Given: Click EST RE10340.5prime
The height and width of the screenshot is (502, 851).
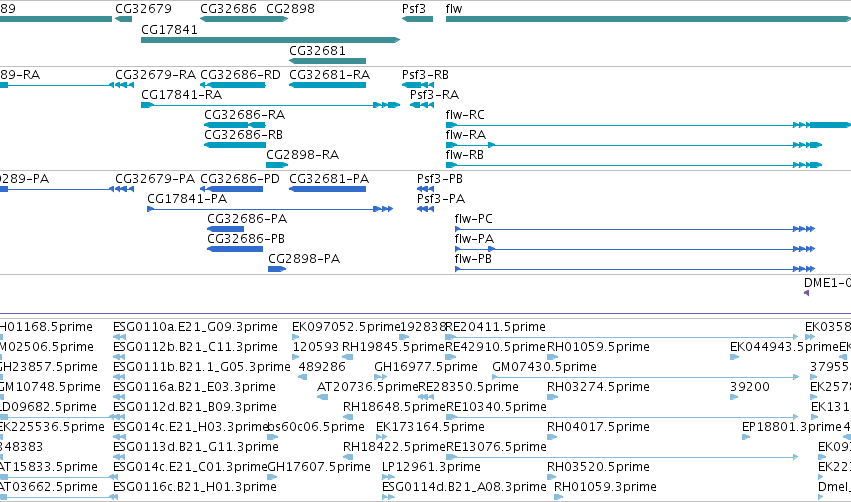Looking at the screenshot, I should (496, 408).
